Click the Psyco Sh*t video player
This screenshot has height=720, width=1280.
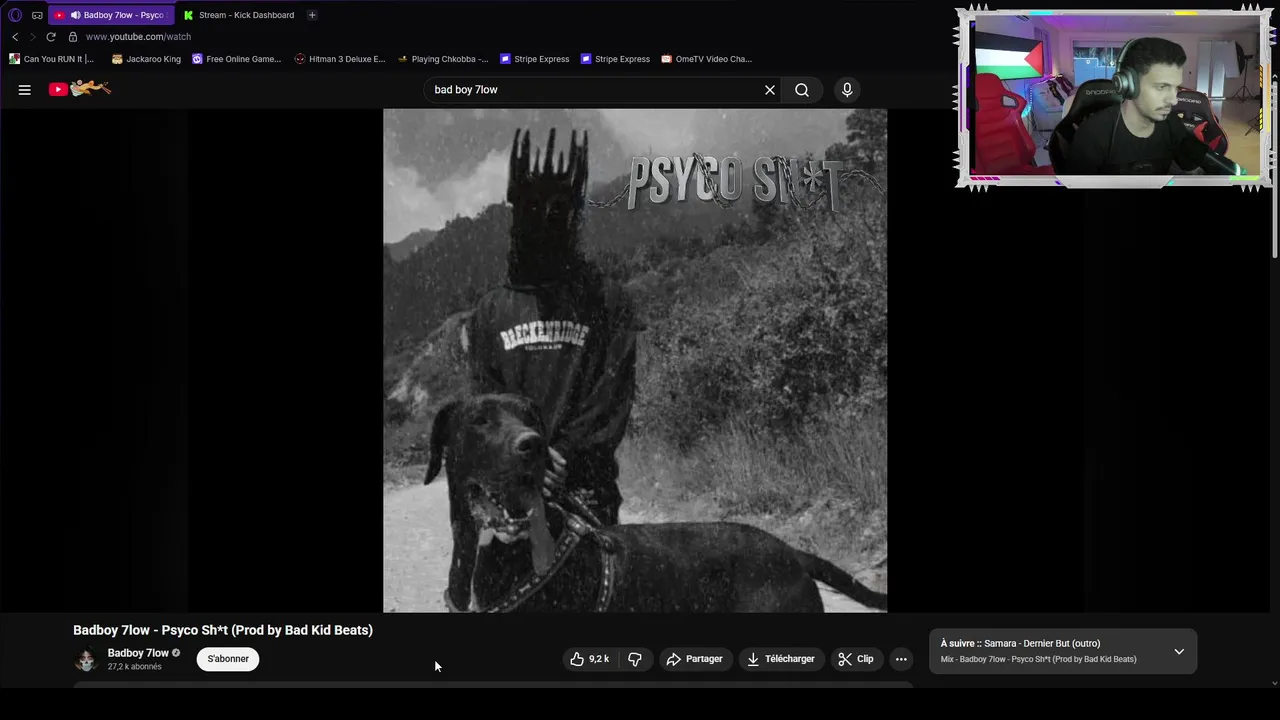click(x=635, y=361)
